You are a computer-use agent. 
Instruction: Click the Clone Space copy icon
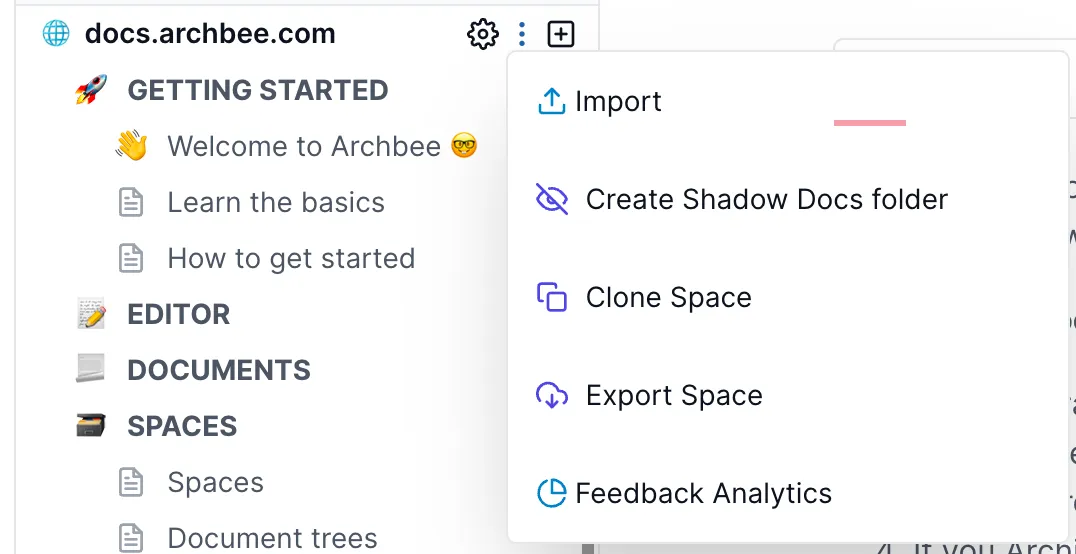point(552,298)
